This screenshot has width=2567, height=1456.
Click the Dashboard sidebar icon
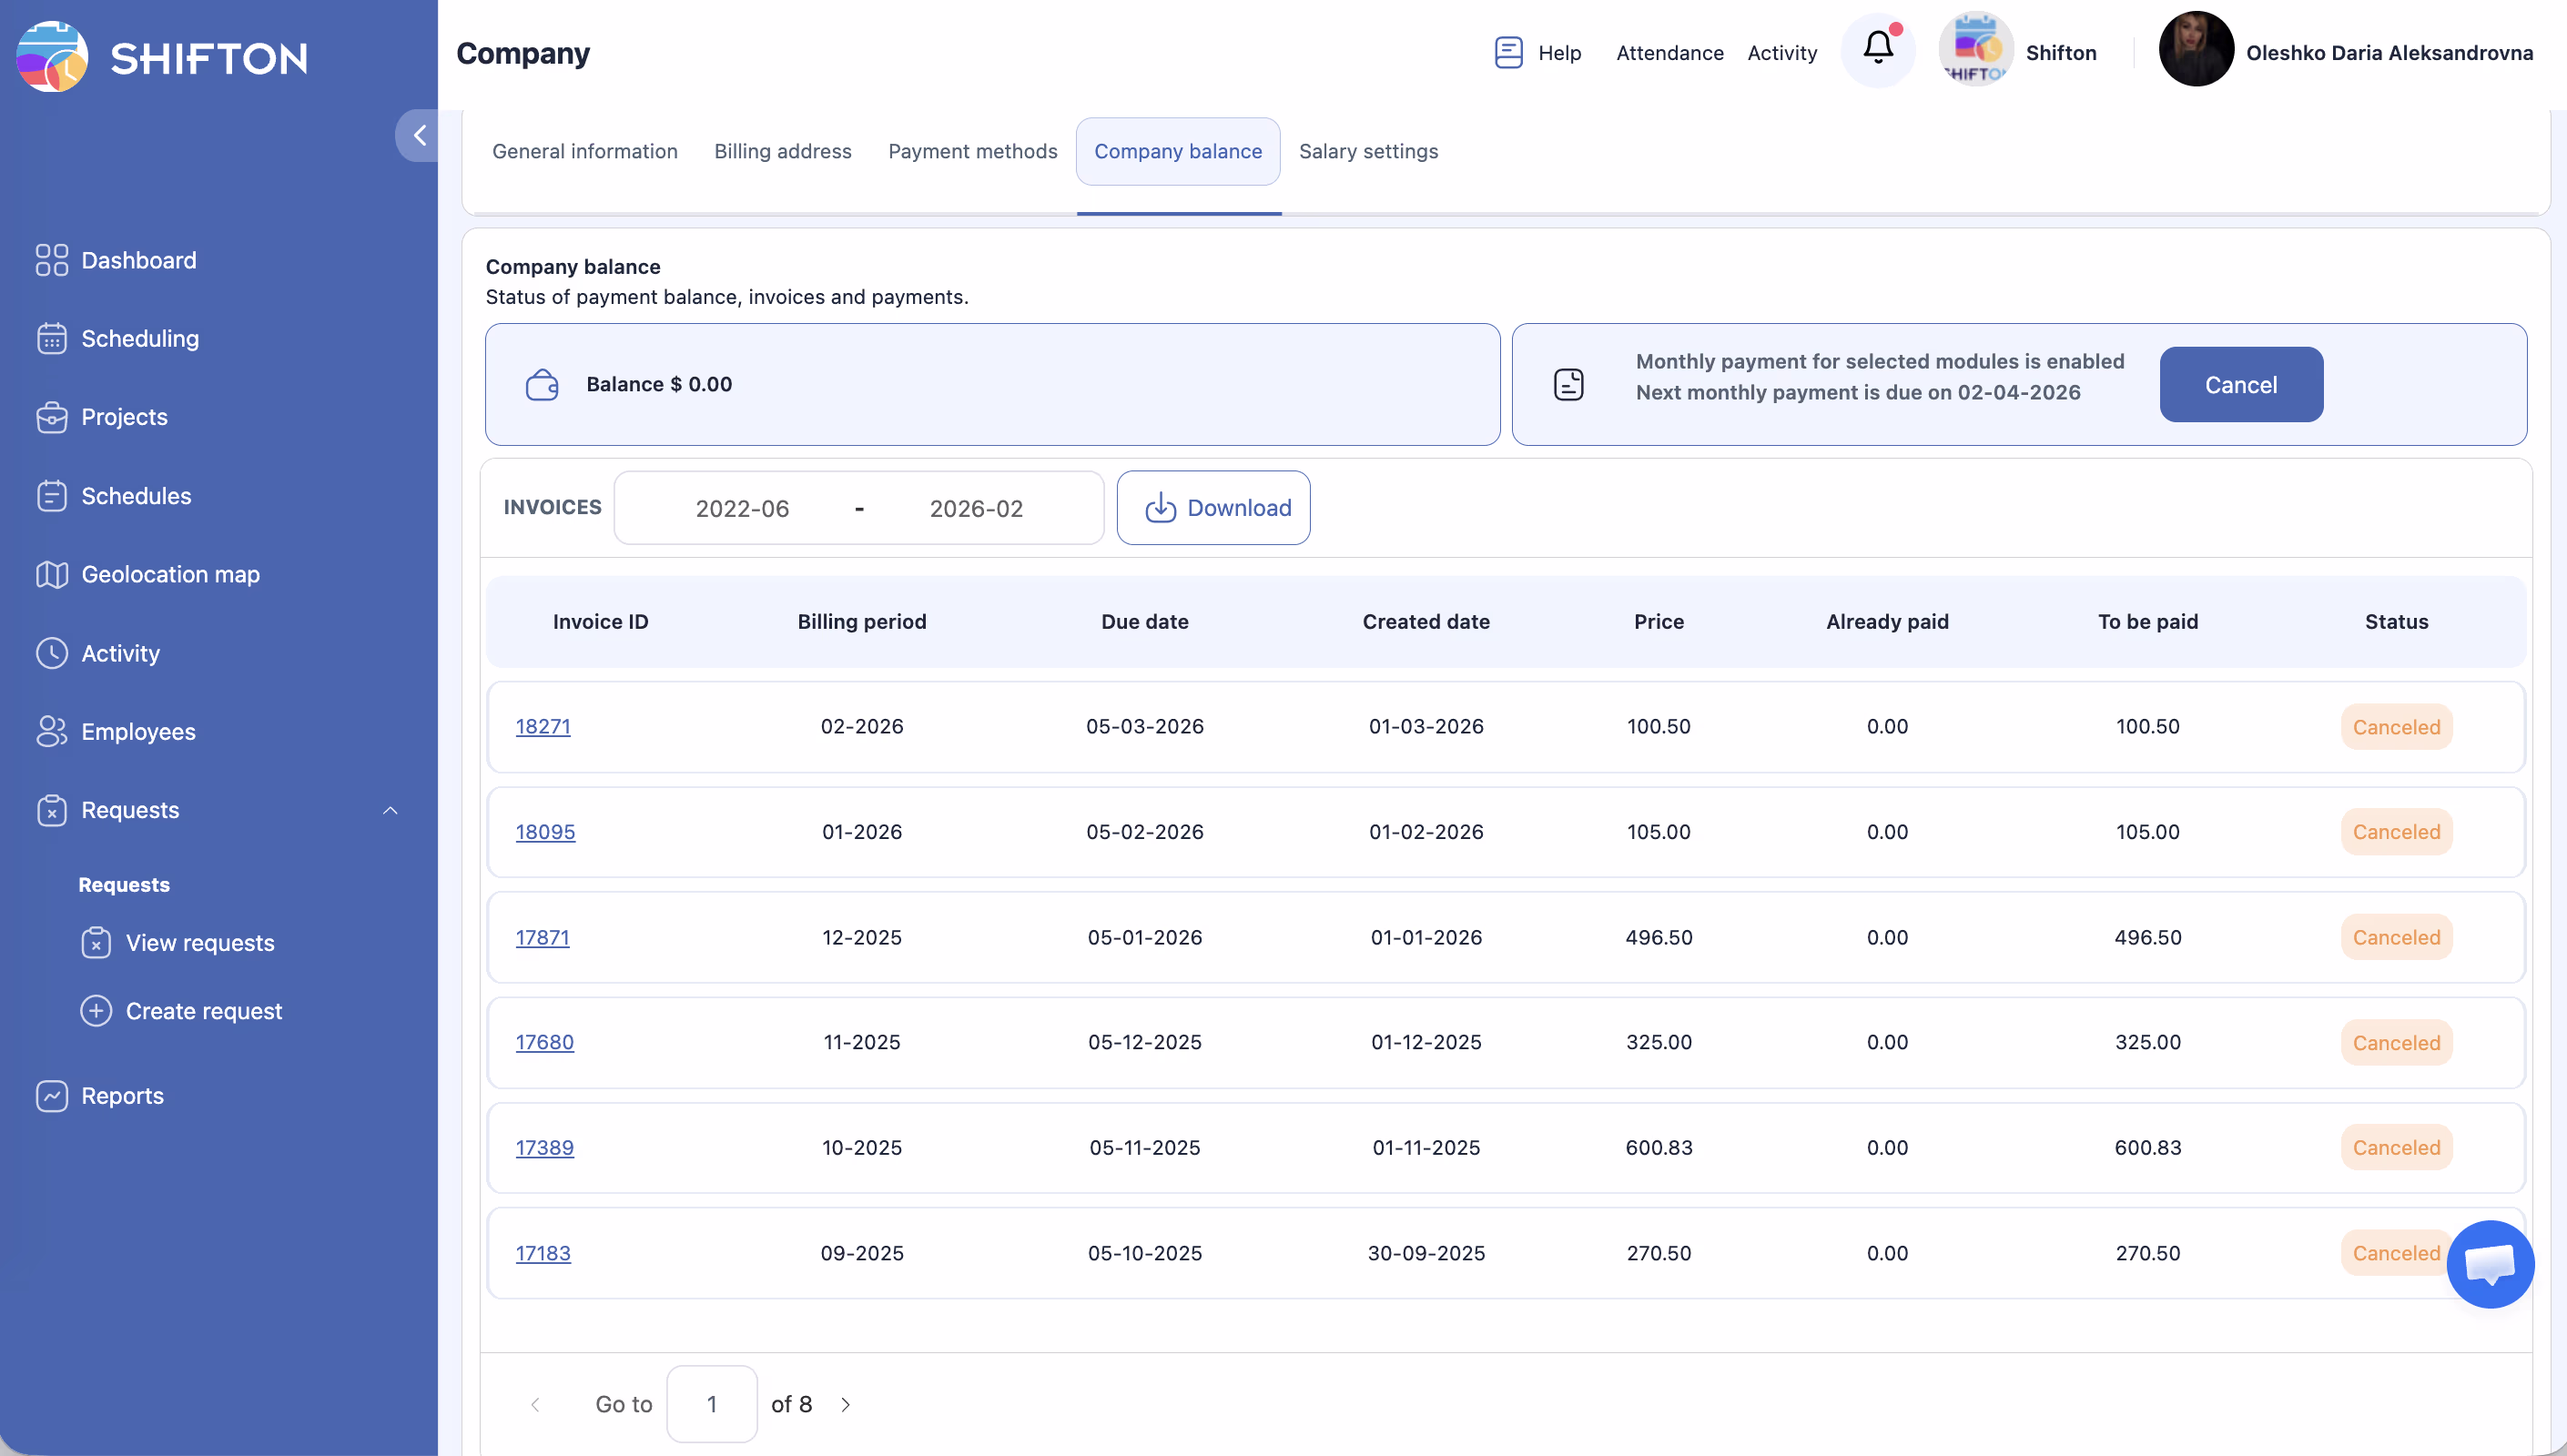[x=51, y=260]
